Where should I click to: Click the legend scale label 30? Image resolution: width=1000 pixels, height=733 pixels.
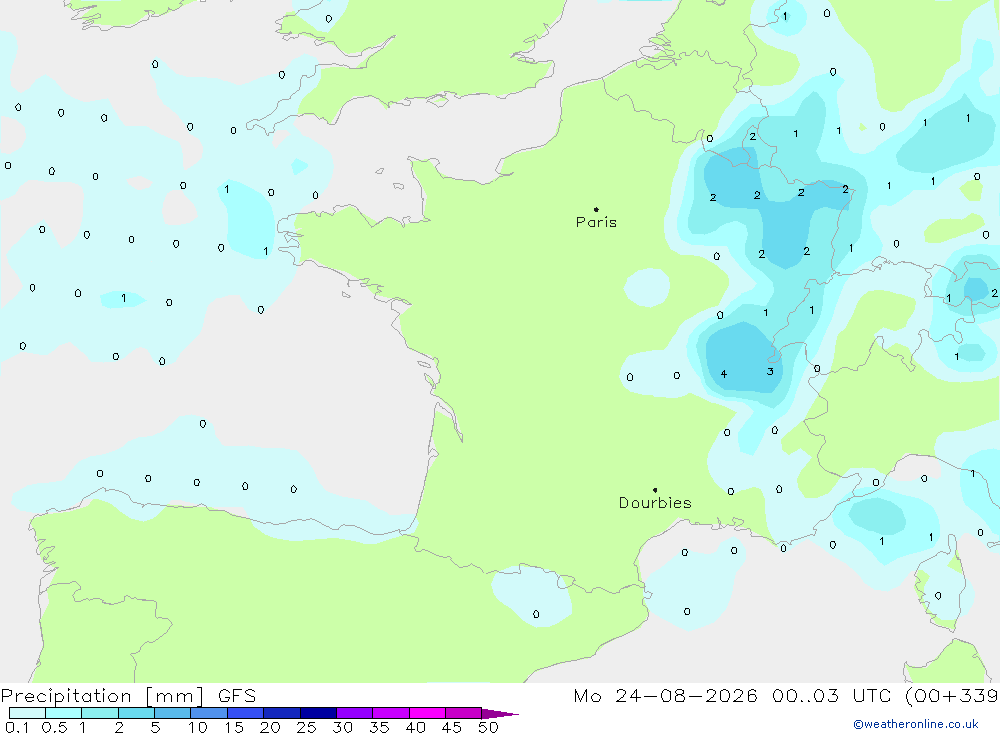coord(343,727)
